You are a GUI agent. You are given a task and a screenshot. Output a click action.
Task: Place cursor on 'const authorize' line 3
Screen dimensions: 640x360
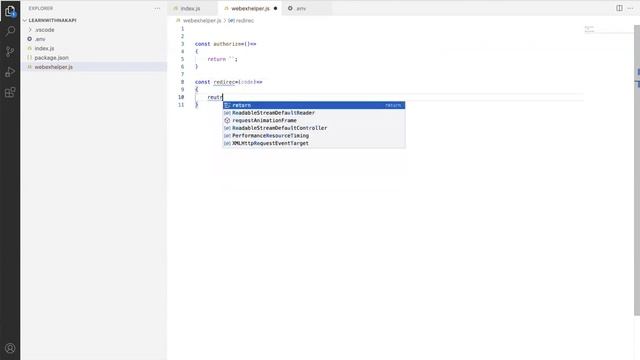coord(225,44)
